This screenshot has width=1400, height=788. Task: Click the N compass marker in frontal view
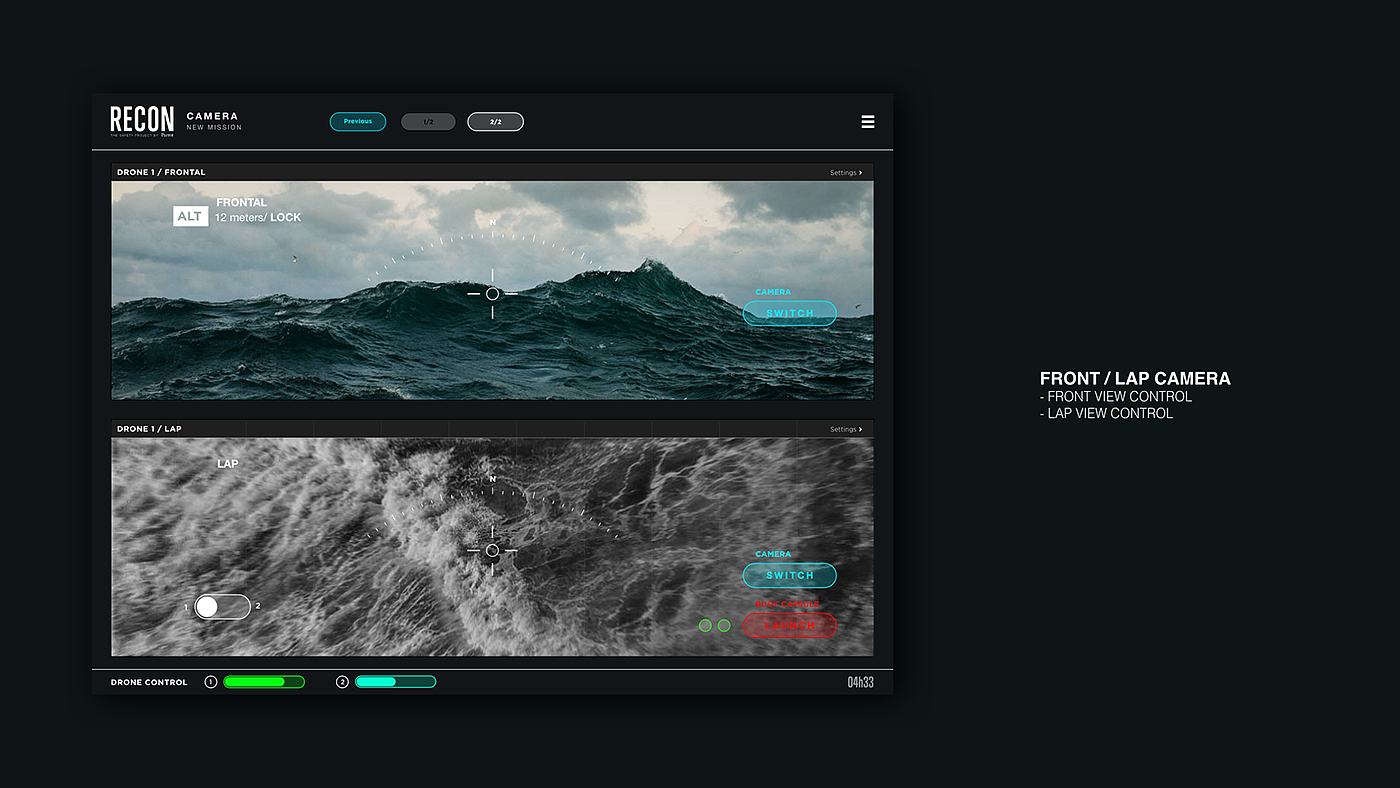pos(492,222)
